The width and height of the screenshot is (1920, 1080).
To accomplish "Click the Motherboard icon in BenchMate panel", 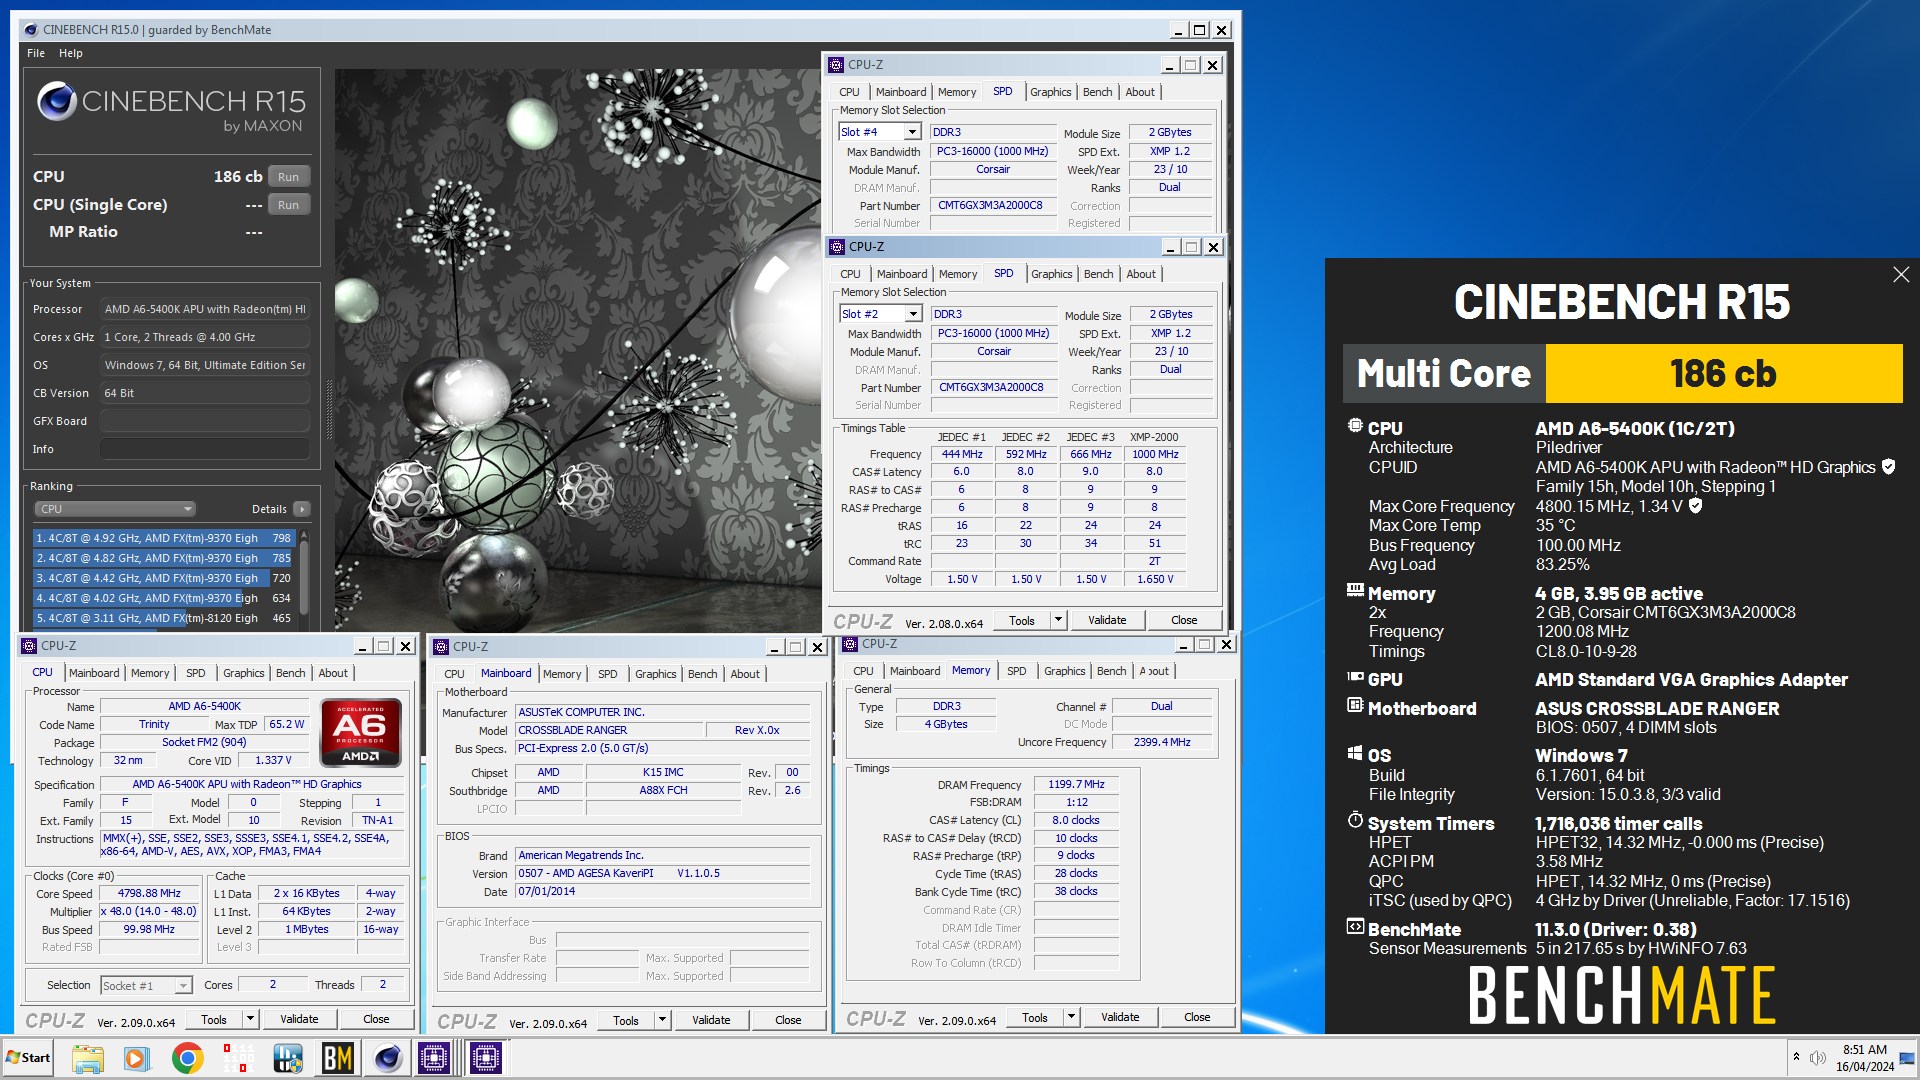I will 1355,705.
